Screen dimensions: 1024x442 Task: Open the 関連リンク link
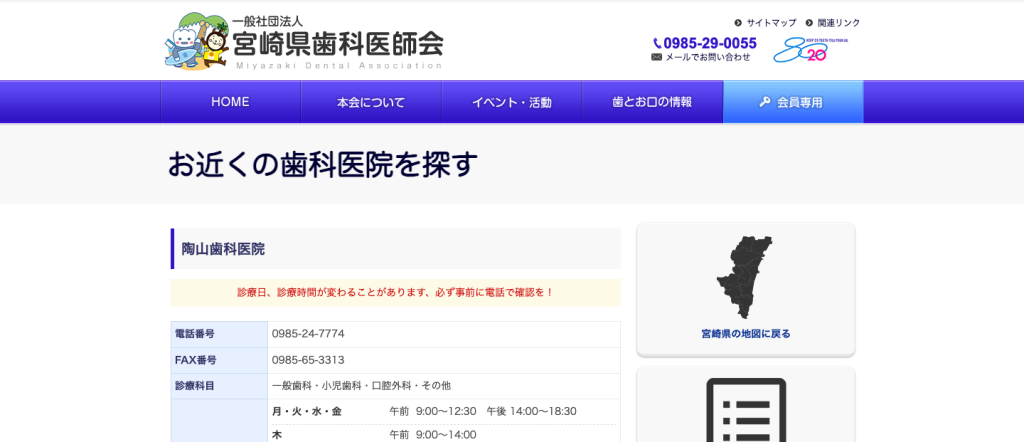pos(838,22)
